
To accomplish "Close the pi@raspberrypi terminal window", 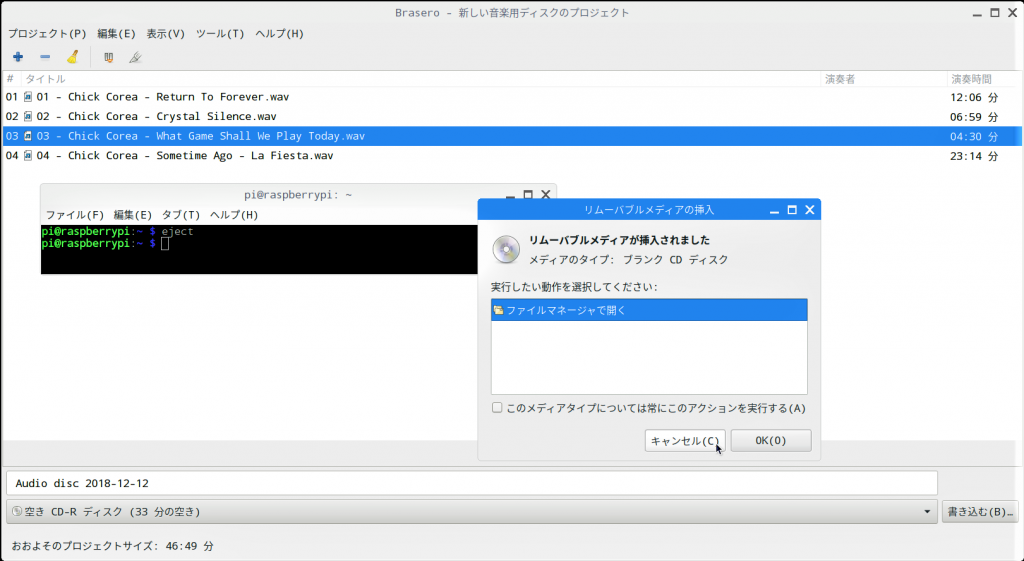I will click(x=546, y=195).
